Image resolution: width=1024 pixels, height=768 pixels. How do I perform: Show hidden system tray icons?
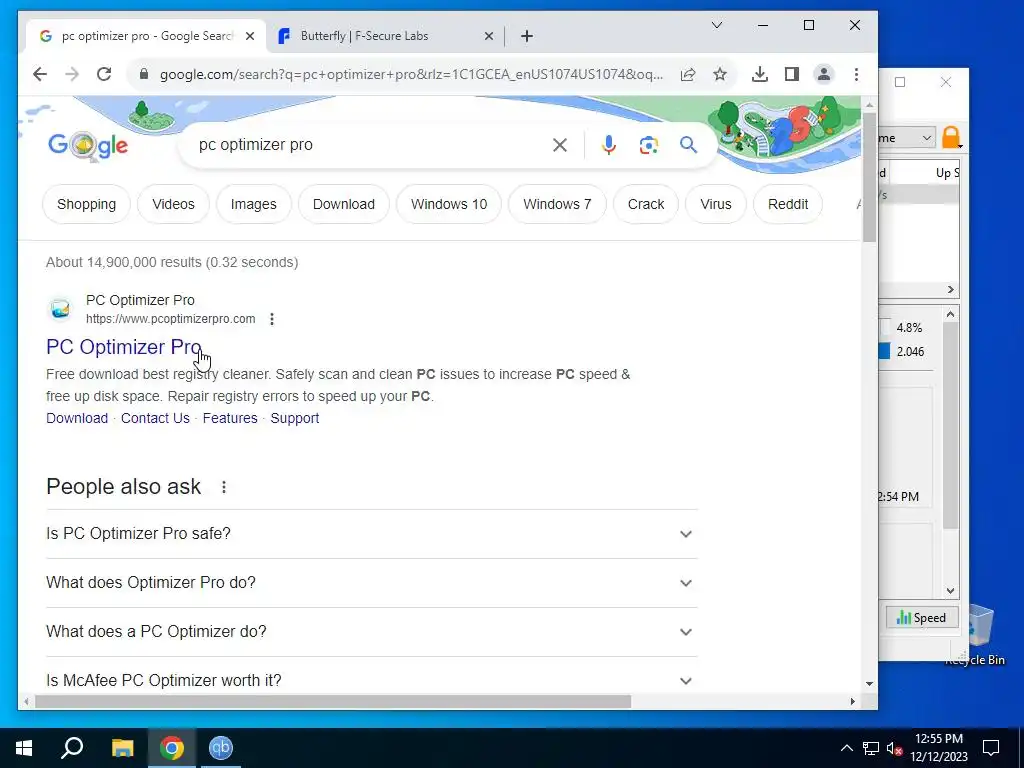coord(846,748)
